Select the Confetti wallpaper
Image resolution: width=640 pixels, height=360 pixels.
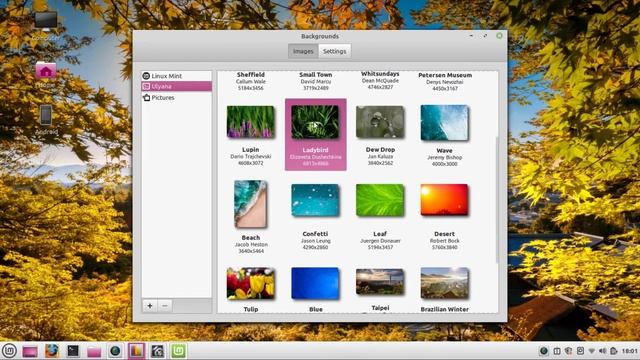click(315, 200)
